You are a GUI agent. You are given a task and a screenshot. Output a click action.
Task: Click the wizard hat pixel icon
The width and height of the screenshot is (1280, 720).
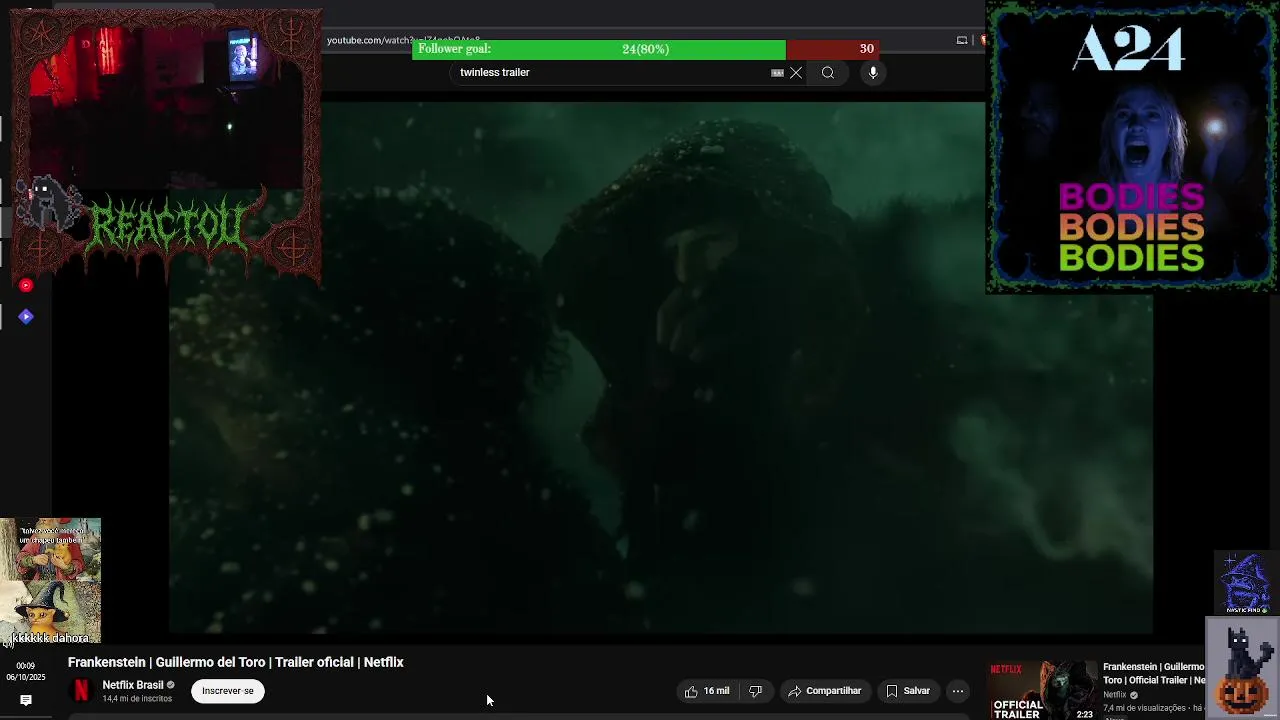pos(1246,583)
